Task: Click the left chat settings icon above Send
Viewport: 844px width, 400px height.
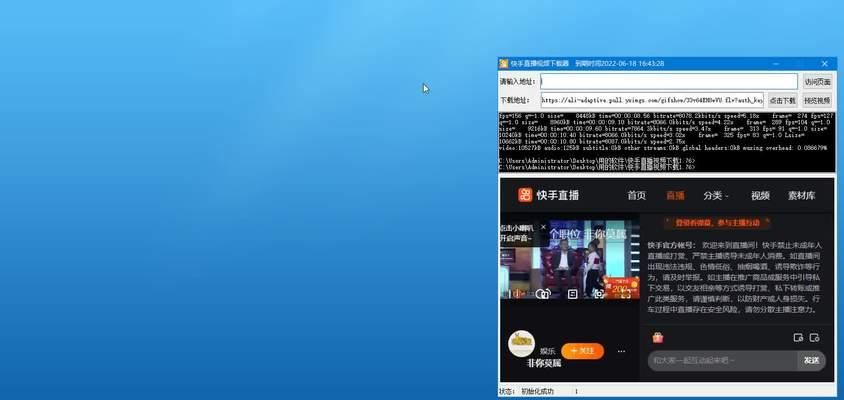Action: [798, 338]
